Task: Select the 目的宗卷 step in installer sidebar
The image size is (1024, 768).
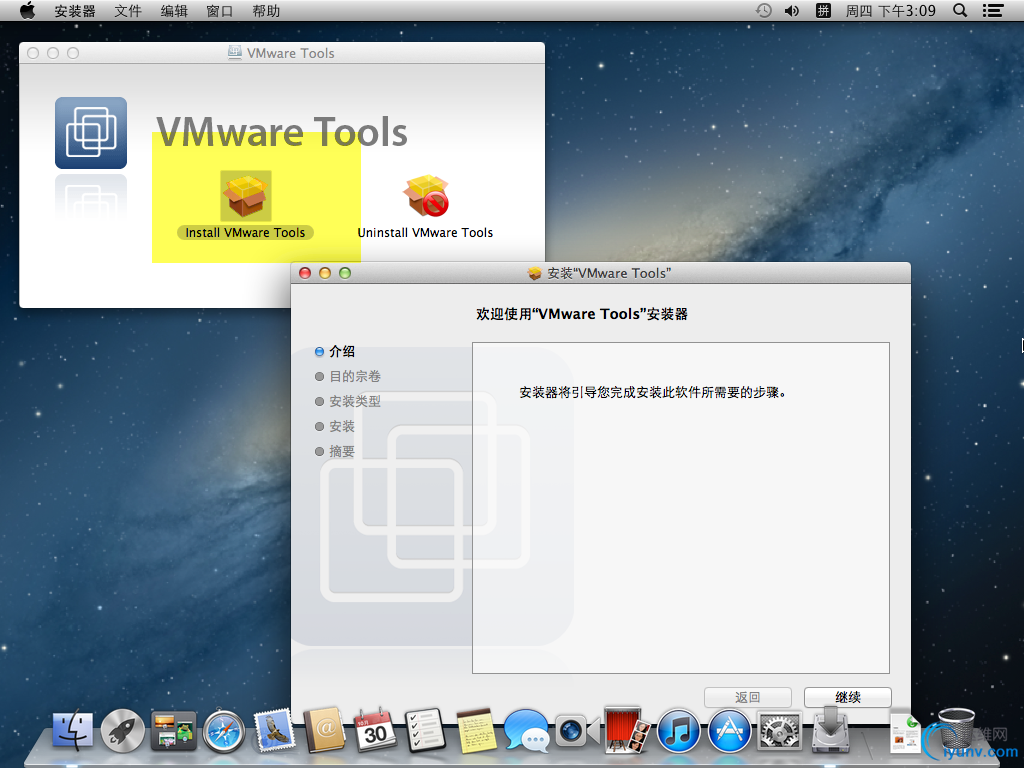Action: [x=347, y=376]
